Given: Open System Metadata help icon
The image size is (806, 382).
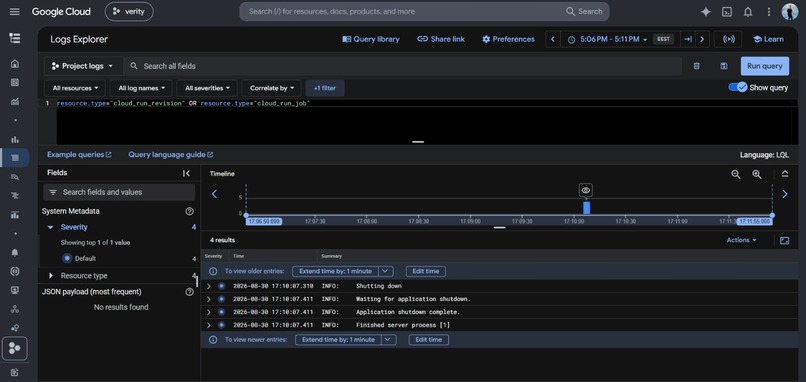Looking at the screenshot, I should [x=189, y=211].
